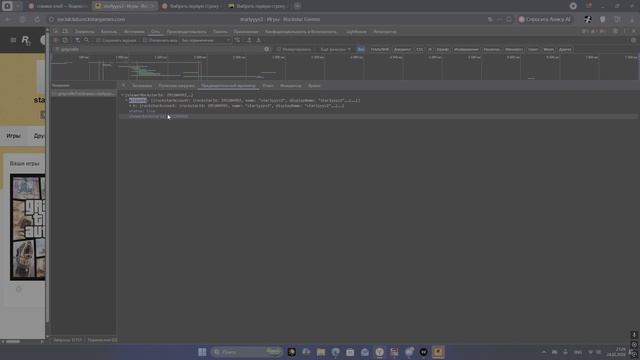Collapse the root JSON object in preview
This screenshot has width=640, height=360.
122,95
